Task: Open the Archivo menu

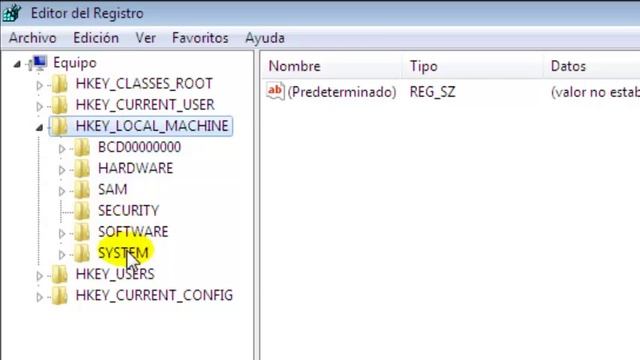Action: [33, 38]
